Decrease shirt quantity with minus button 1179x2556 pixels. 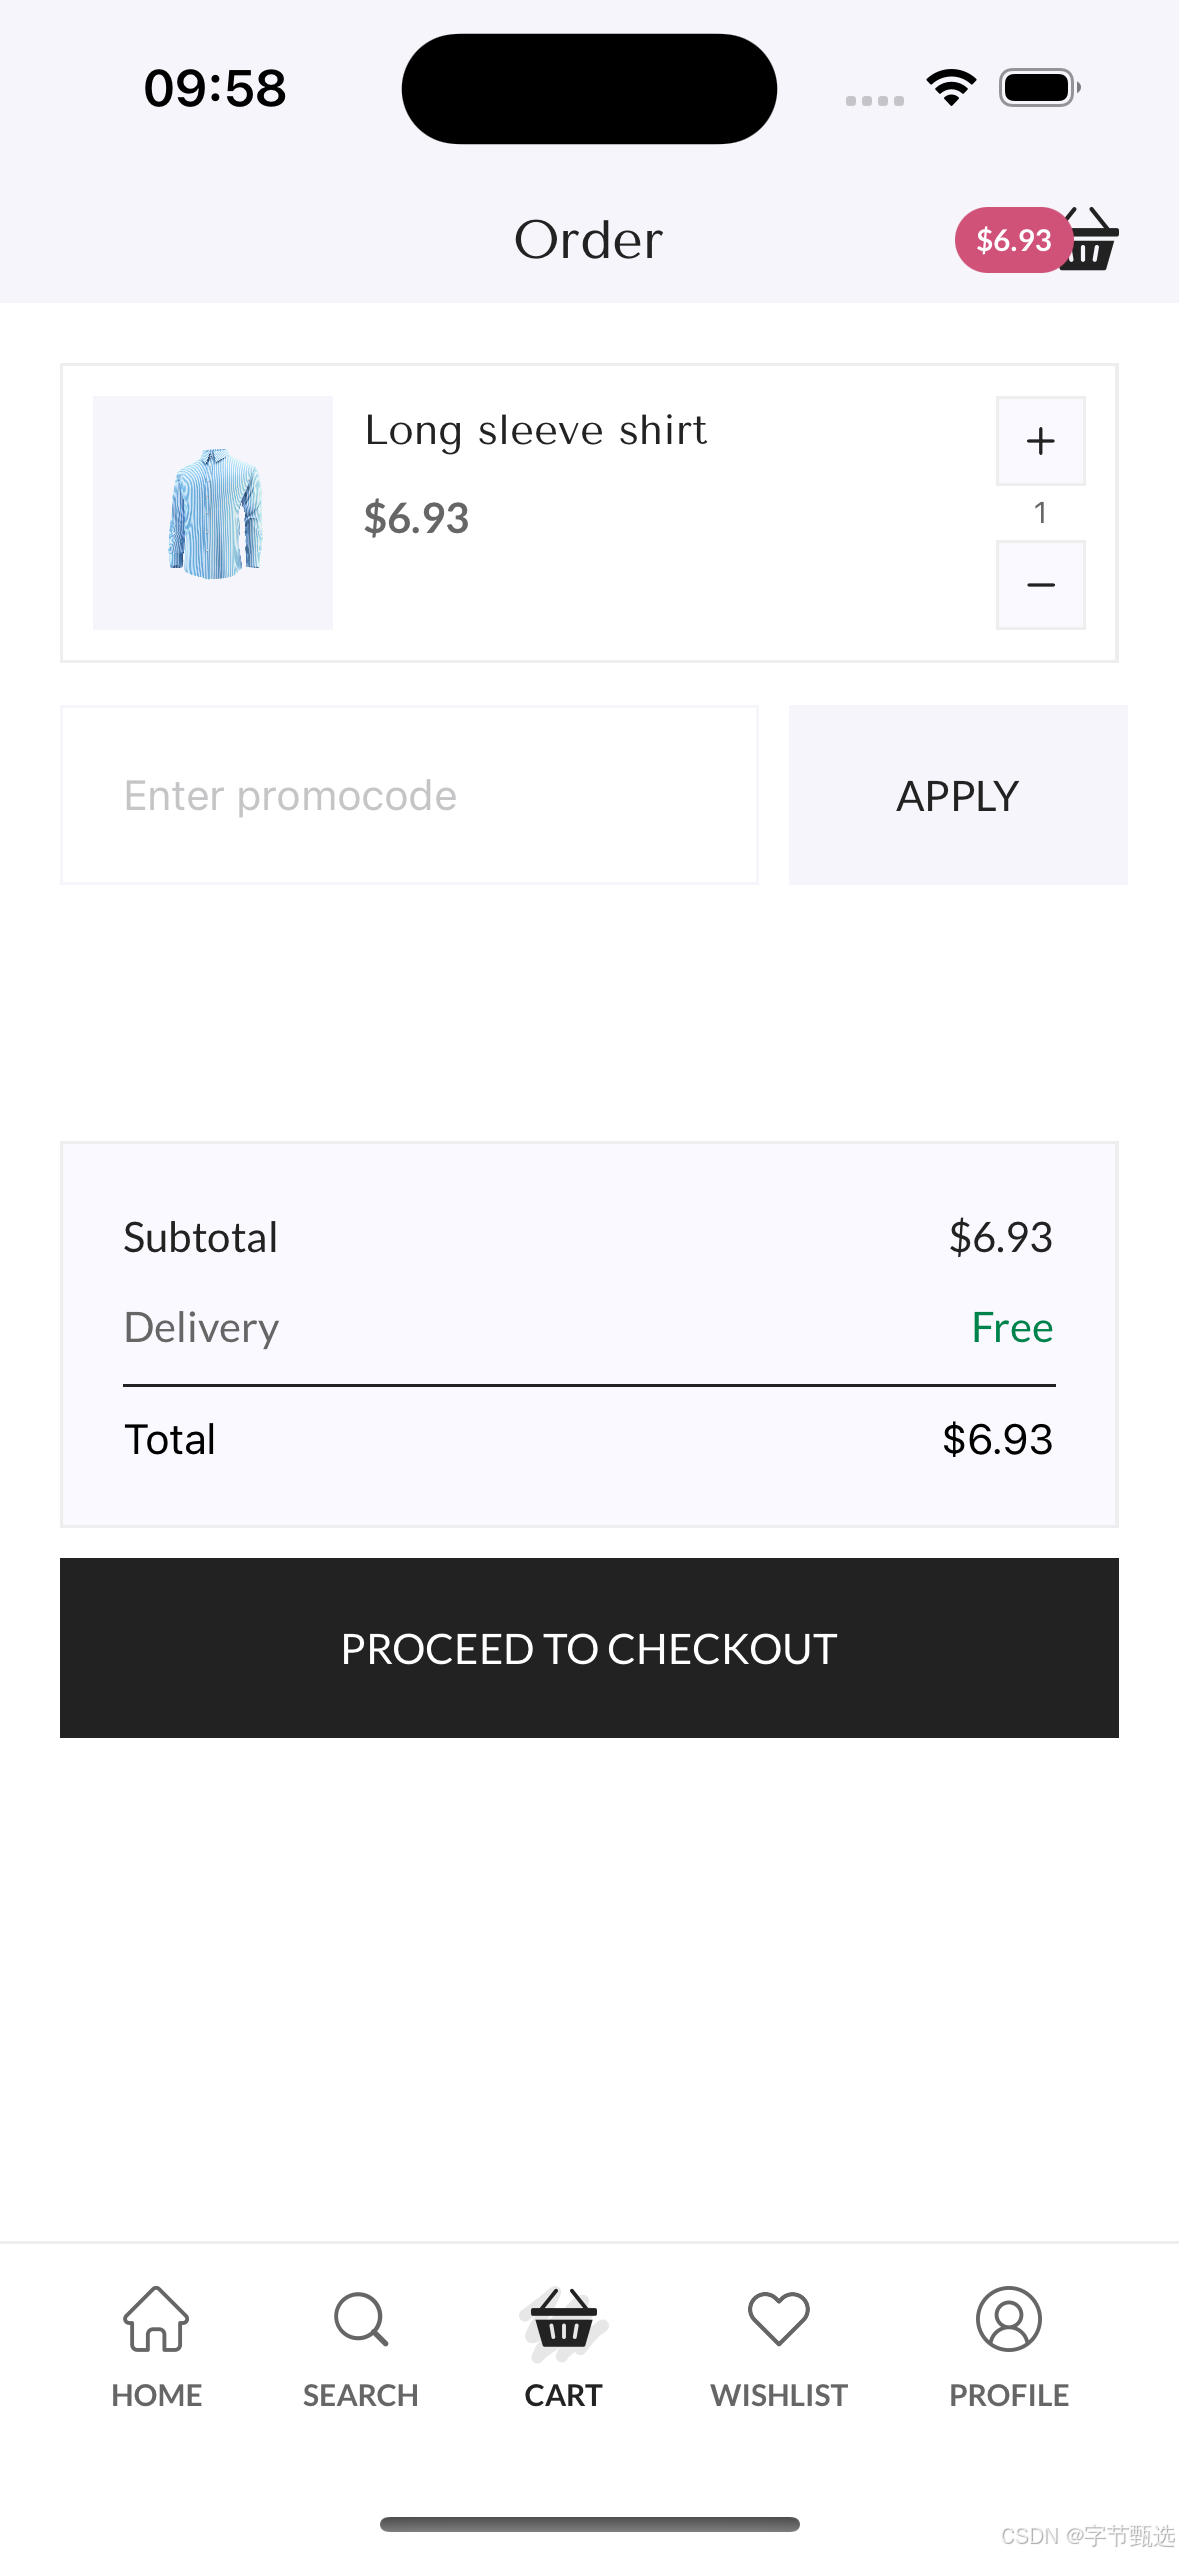[x=1041, y=585]
